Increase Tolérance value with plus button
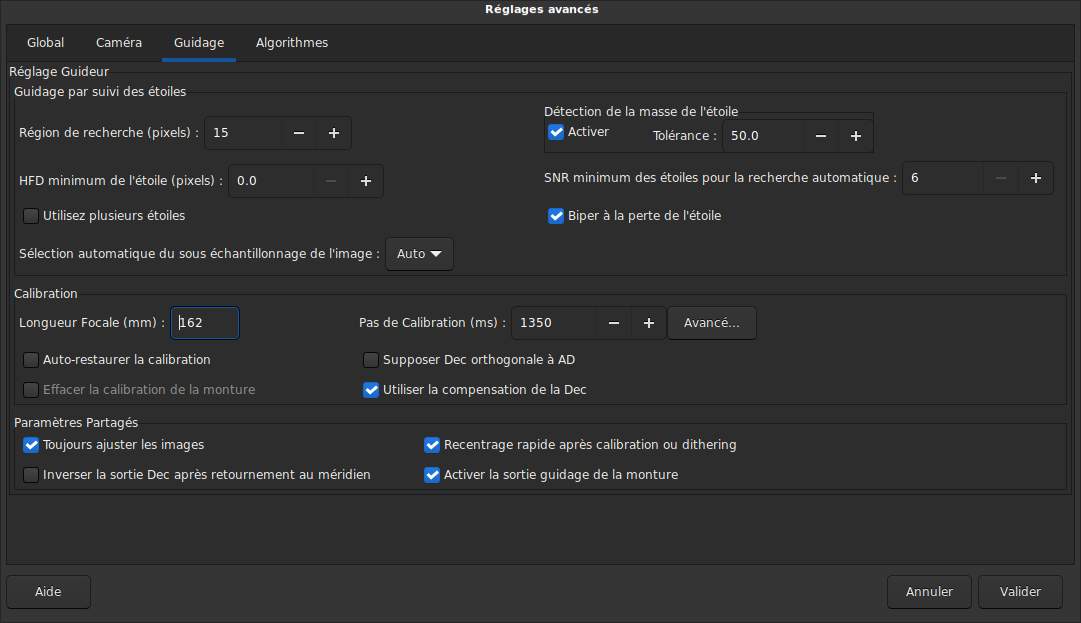This screenshot has width=1081, height=623. (x=856, y=136)
